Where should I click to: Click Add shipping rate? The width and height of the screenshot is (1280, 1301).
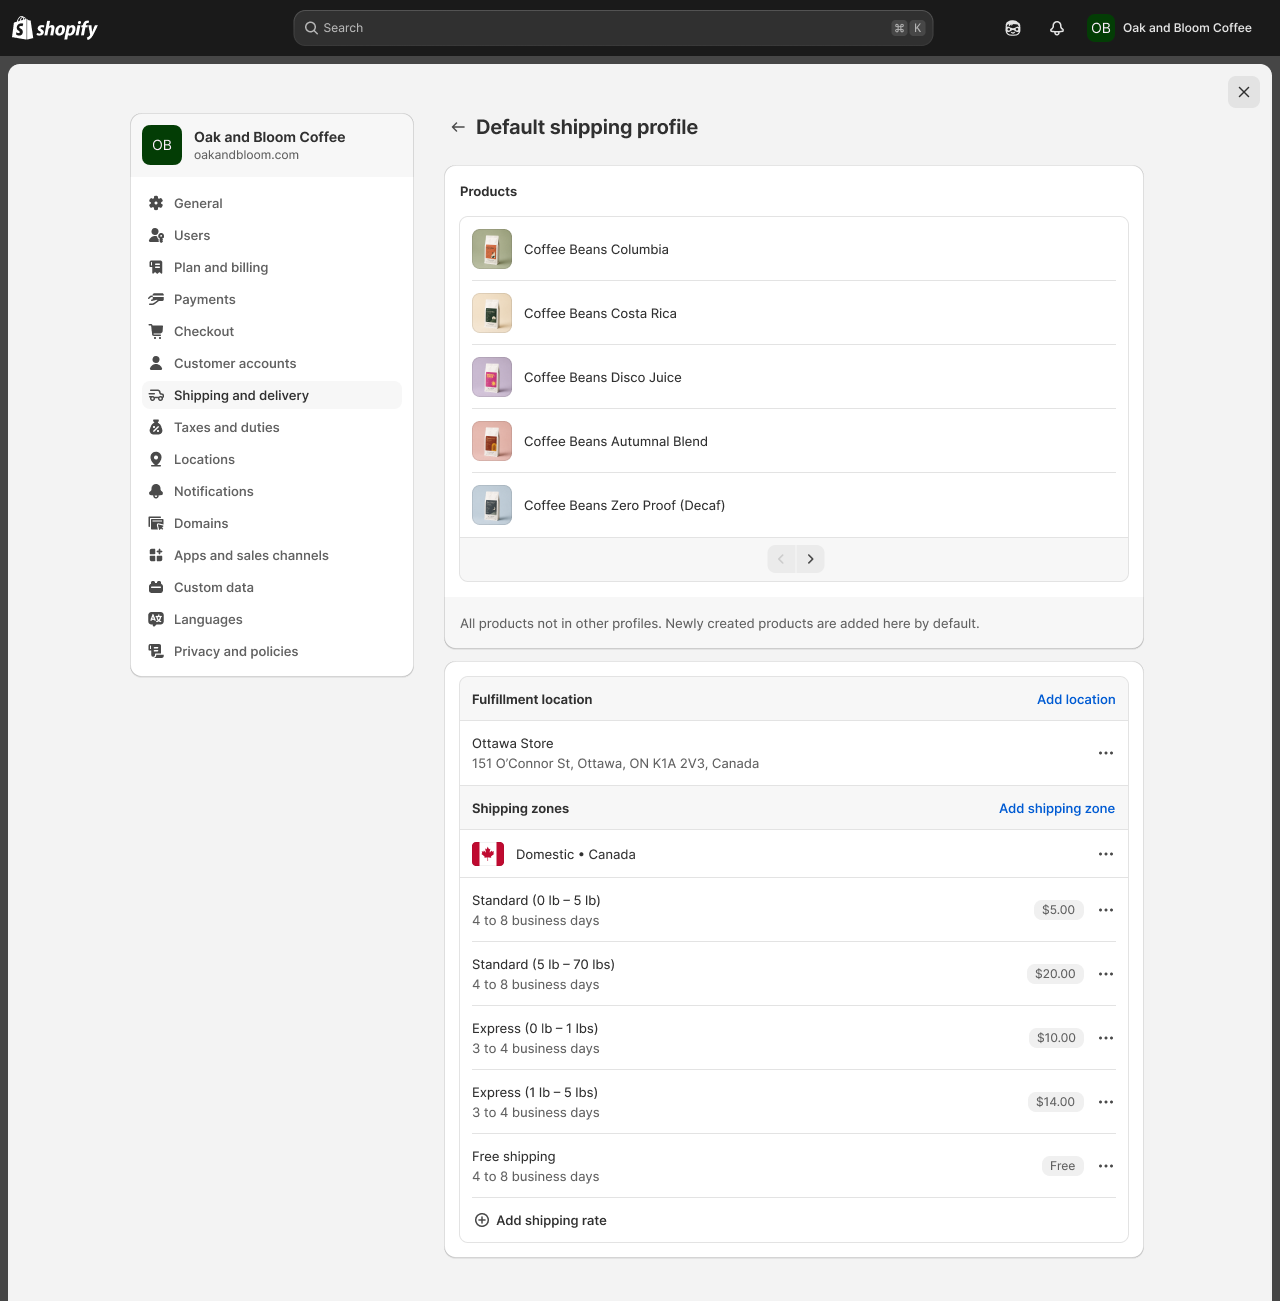[x=540, y=1220]
